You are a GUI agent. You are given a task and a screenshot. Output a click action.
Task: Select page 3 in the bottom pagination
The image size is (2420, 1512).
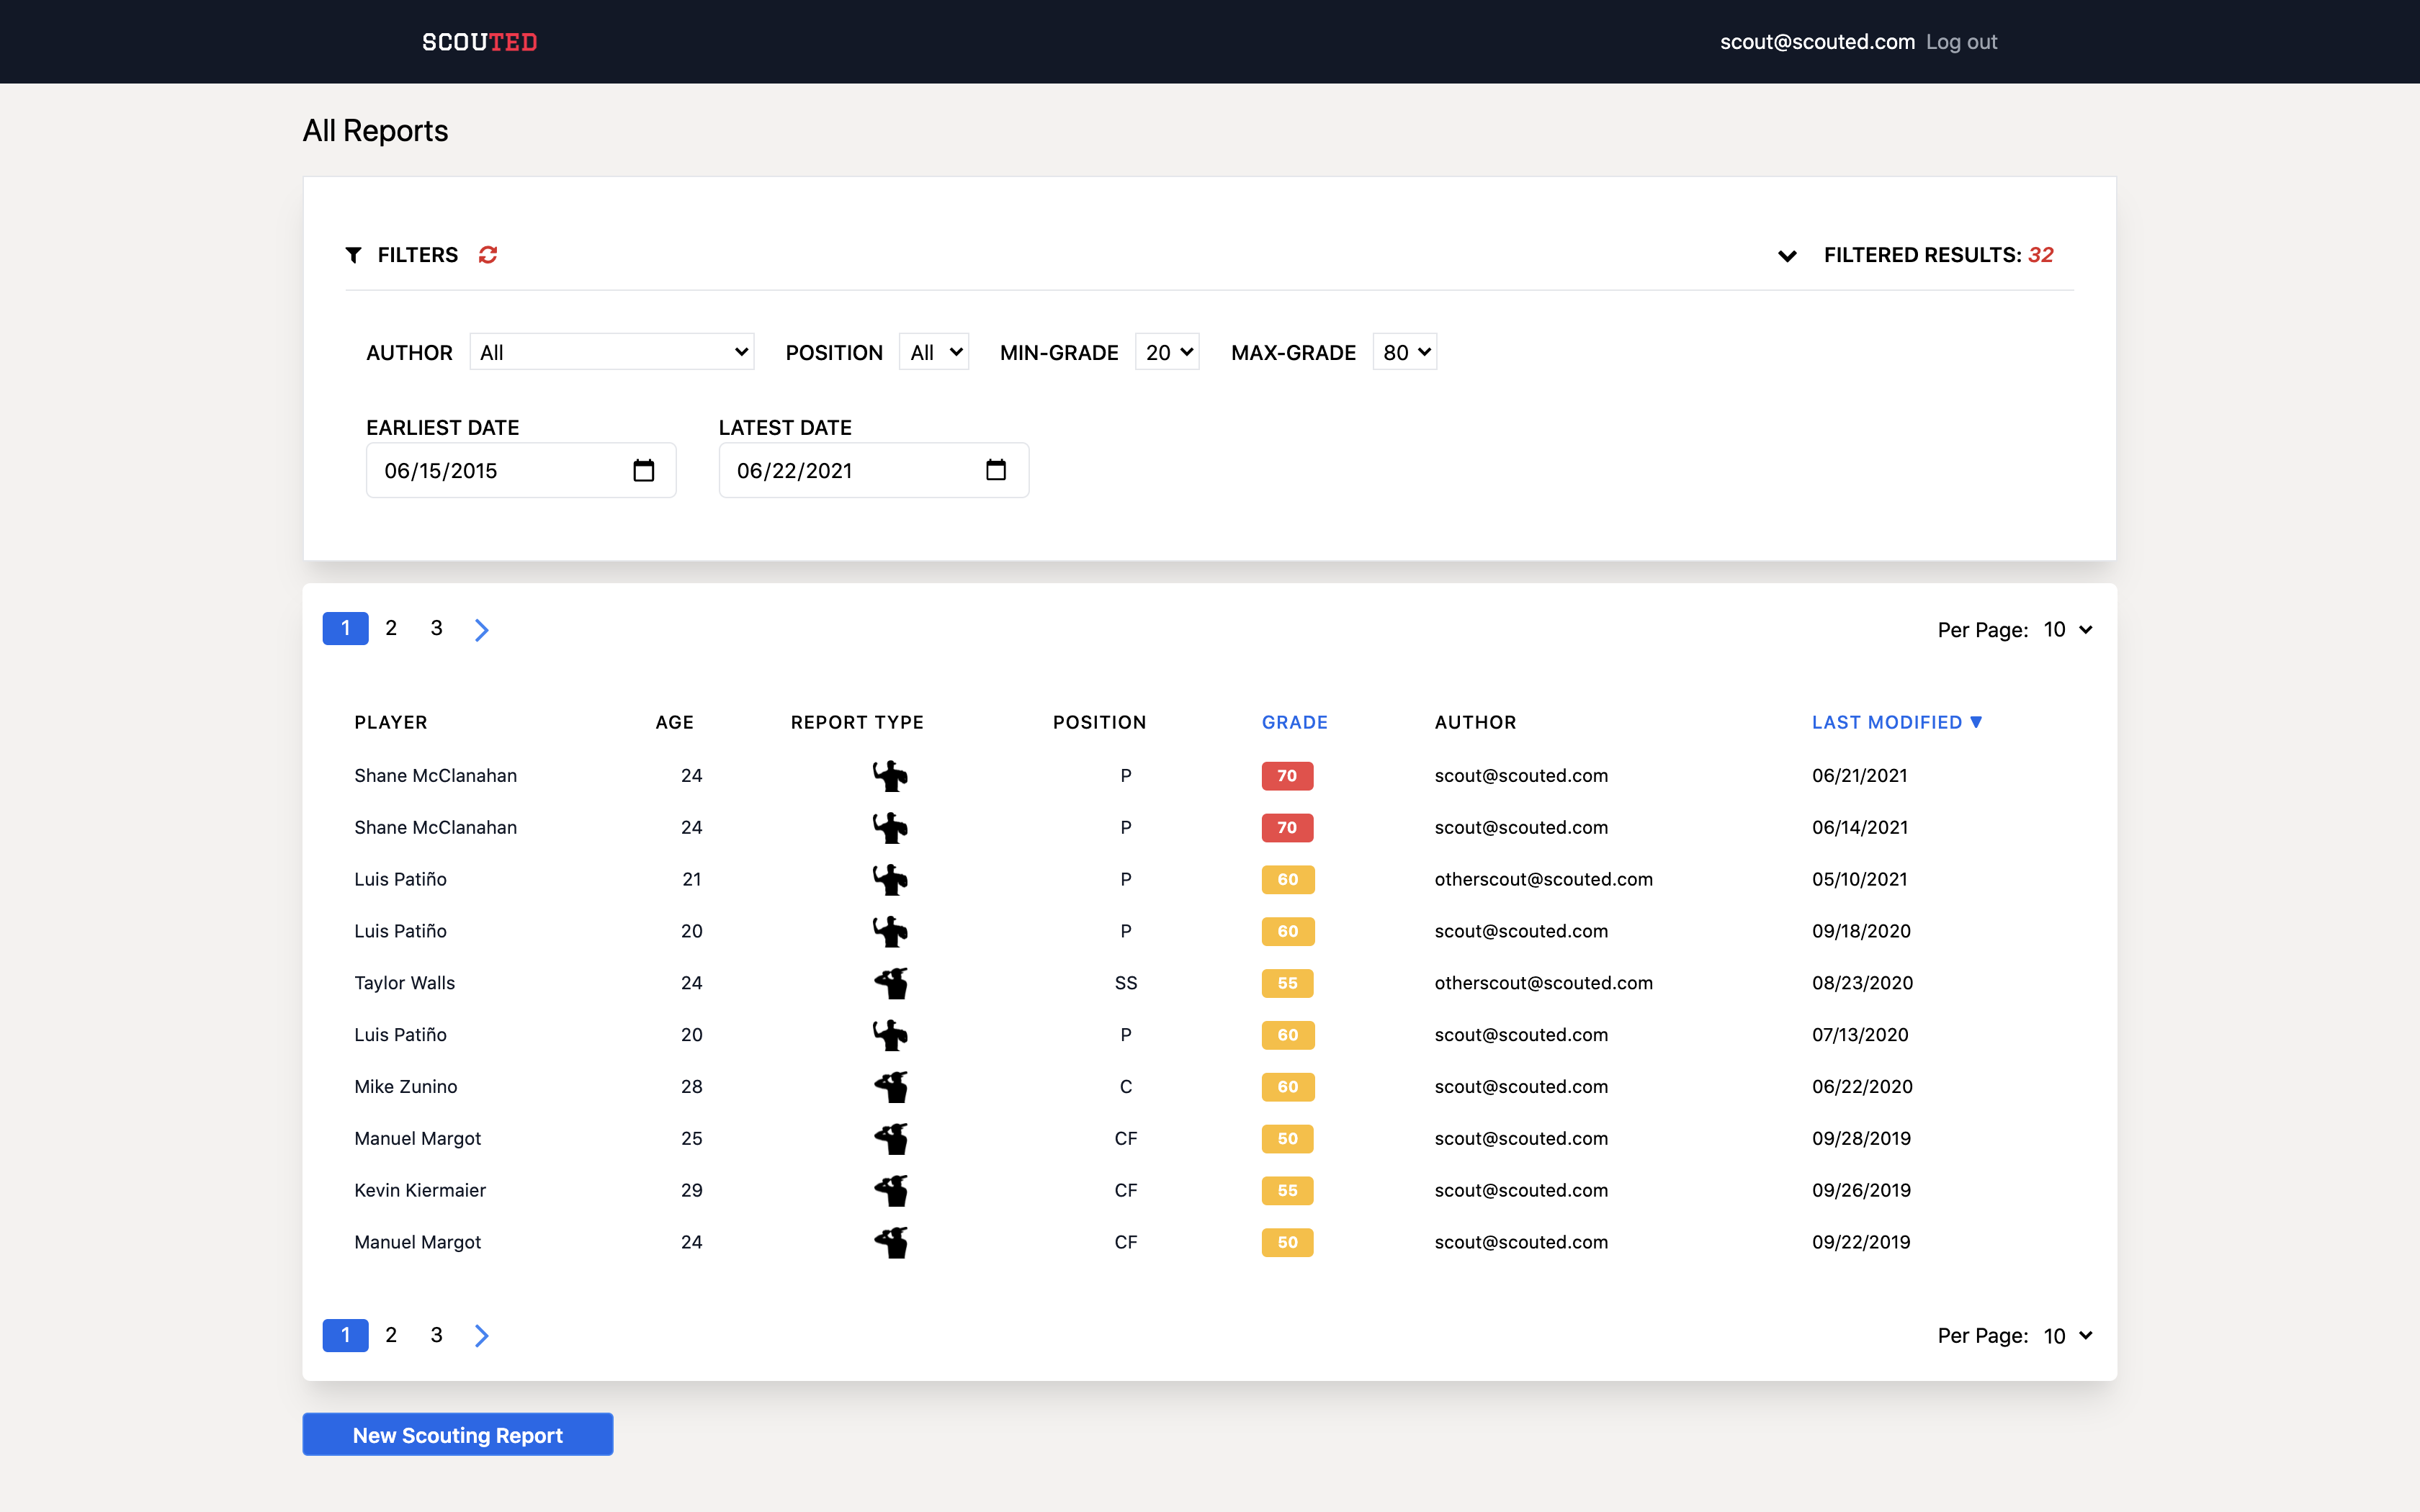[x=436, y=1335]
